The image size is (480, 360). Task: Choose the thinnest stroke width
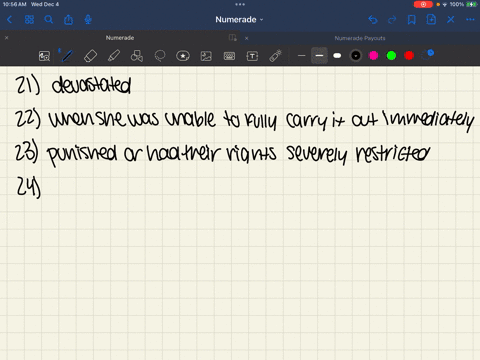tap(301, 56)
